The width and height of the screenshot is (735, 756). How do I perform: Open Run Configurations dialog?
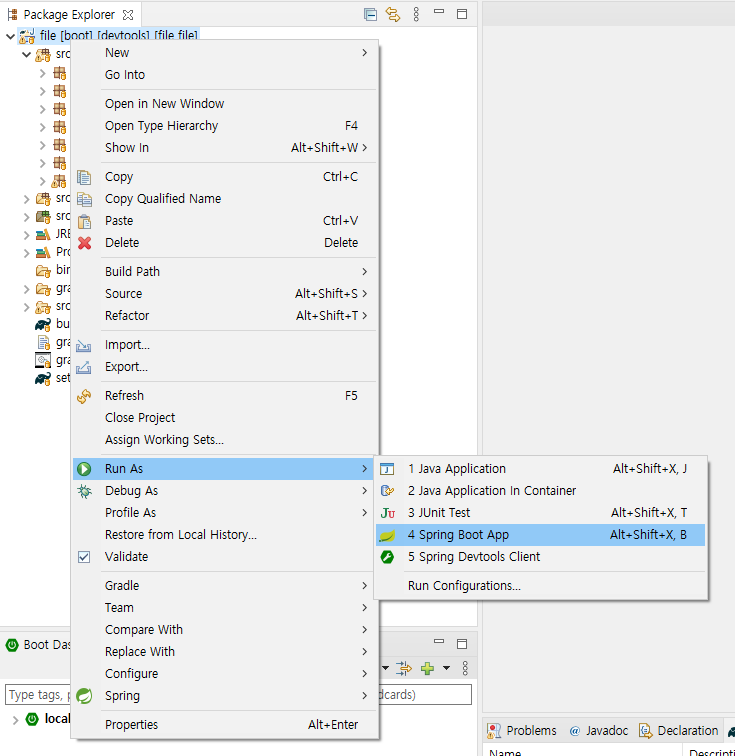click(540, 586)
